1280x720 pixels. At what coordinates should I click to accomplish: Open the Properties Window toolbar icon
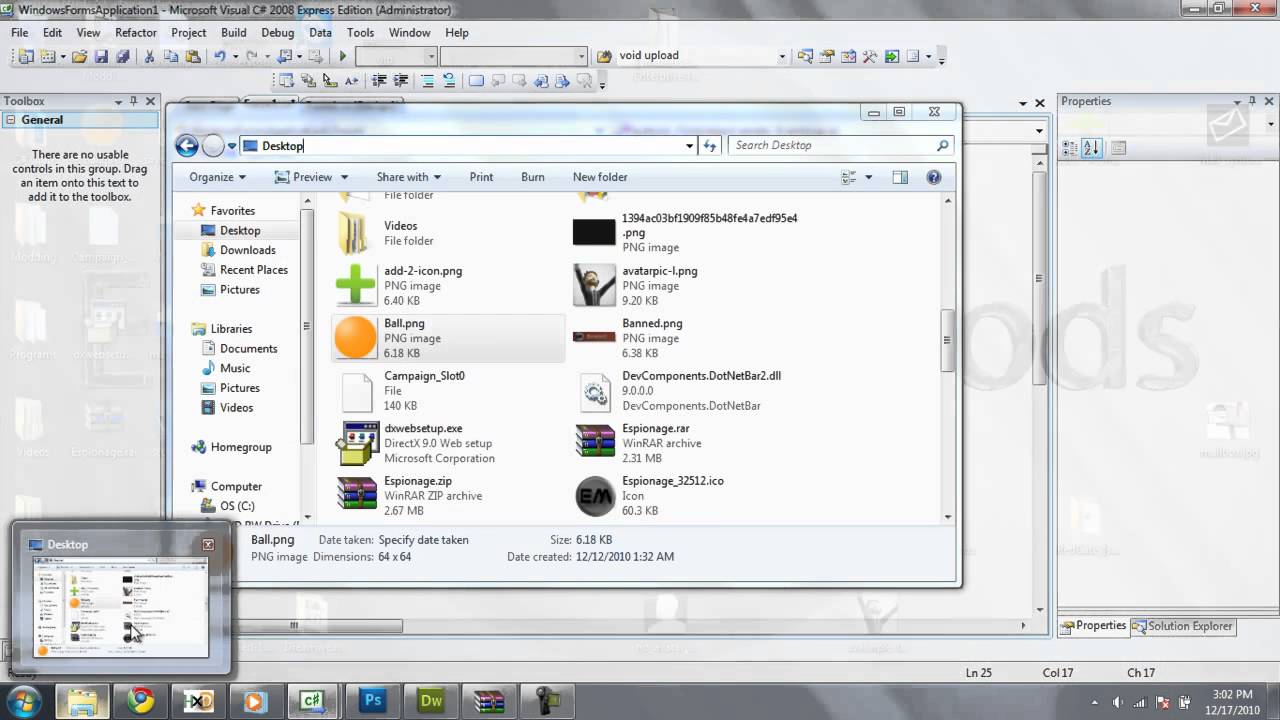(826, 57)
